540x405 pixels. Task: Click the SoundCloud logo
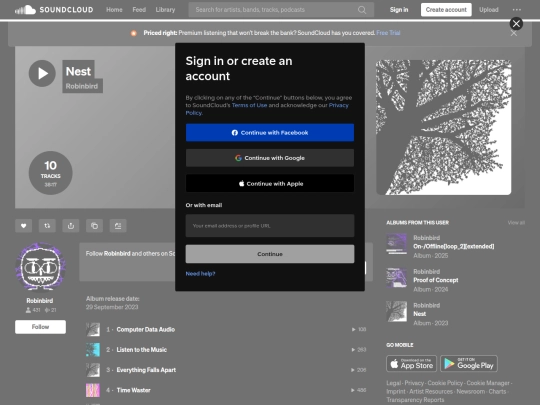54,10
